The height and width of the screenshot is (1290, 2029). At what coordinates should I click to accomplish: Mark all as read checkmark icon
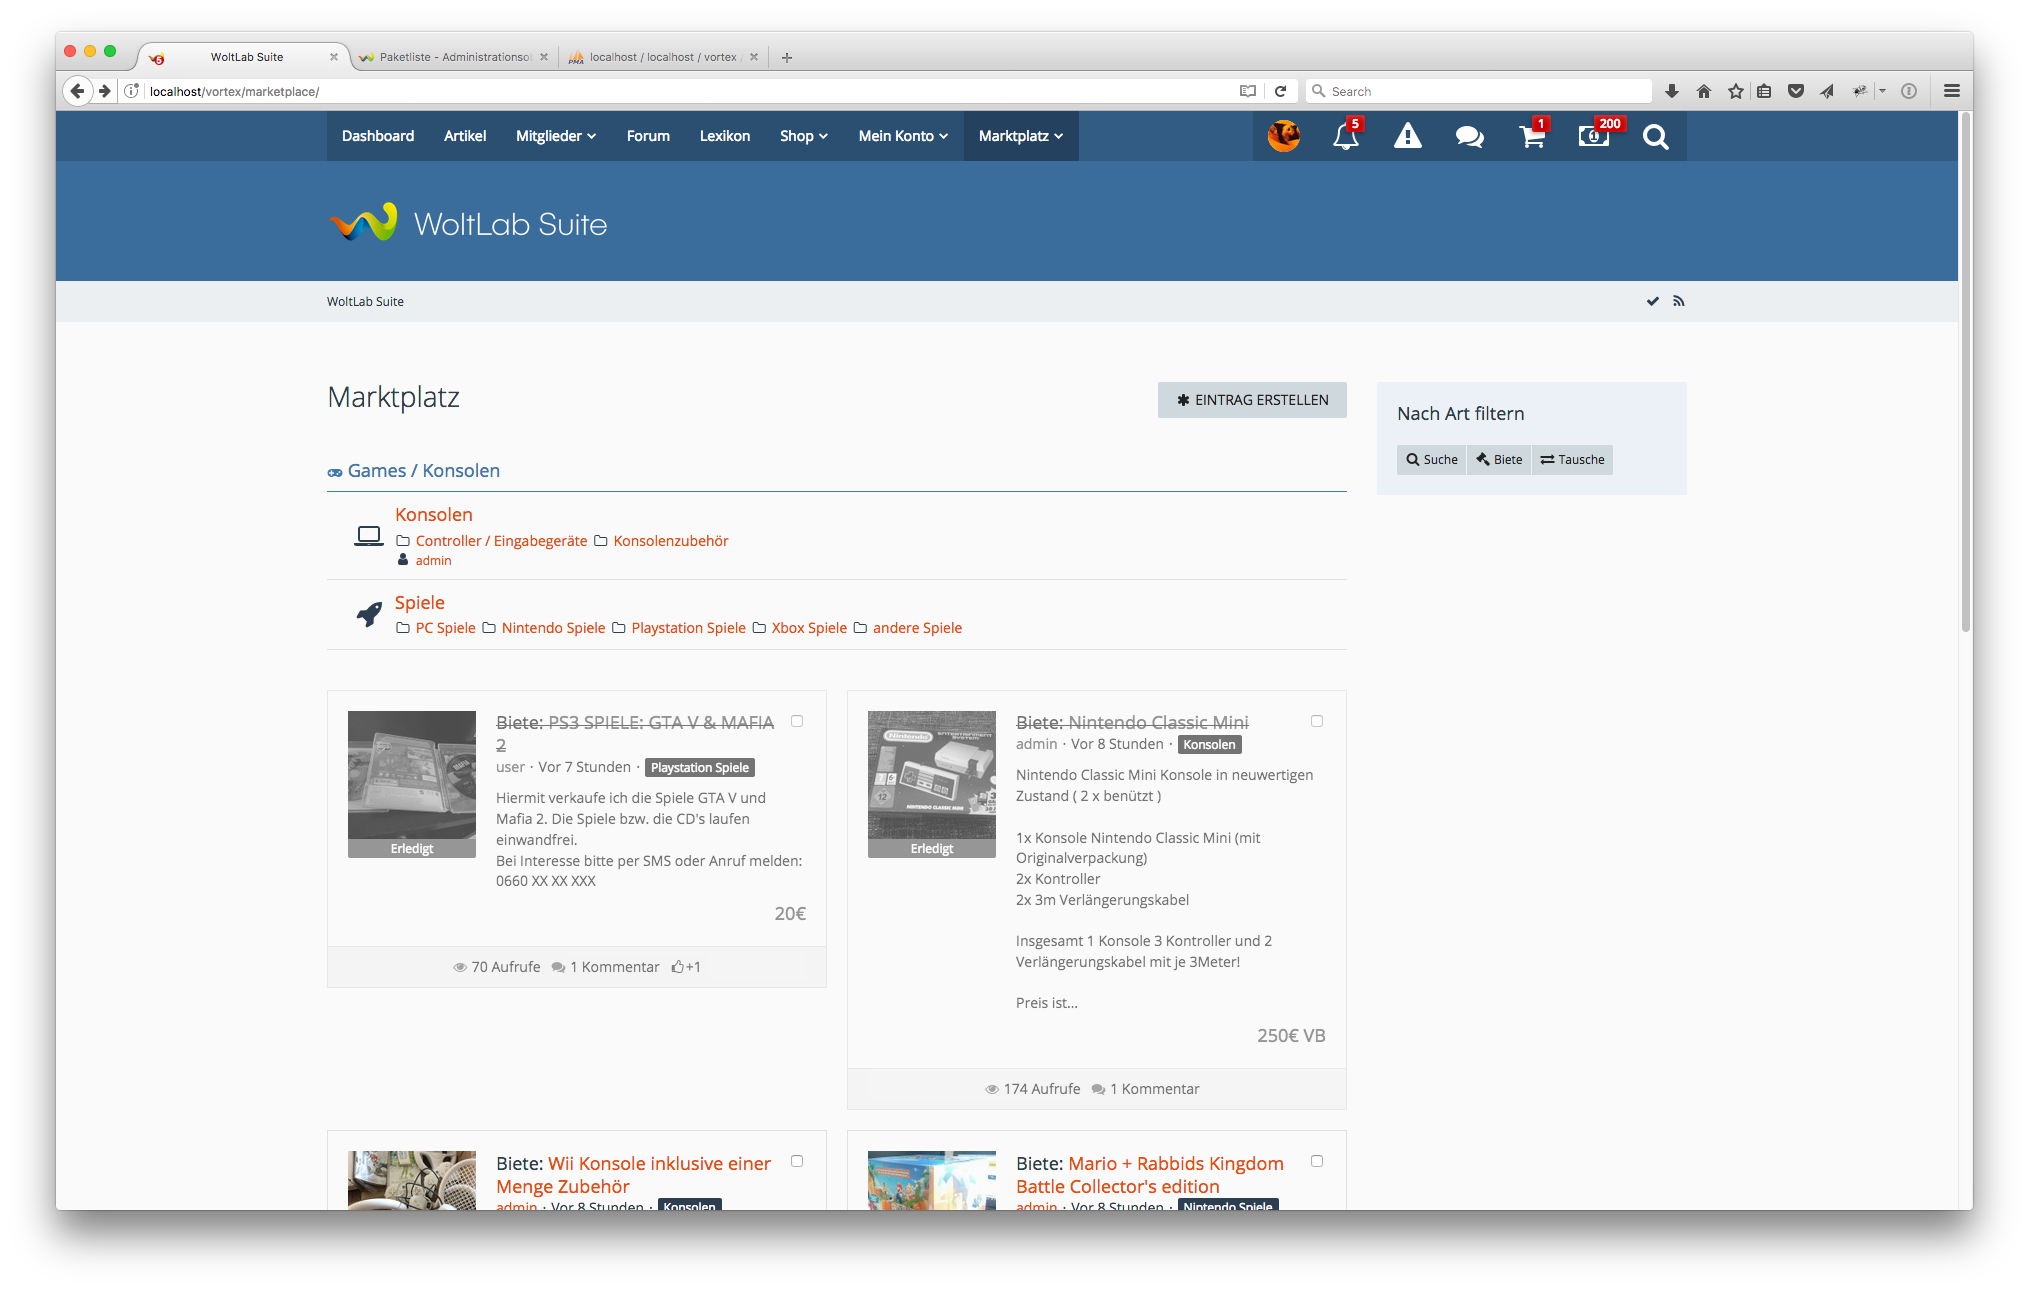(1653, 301)
